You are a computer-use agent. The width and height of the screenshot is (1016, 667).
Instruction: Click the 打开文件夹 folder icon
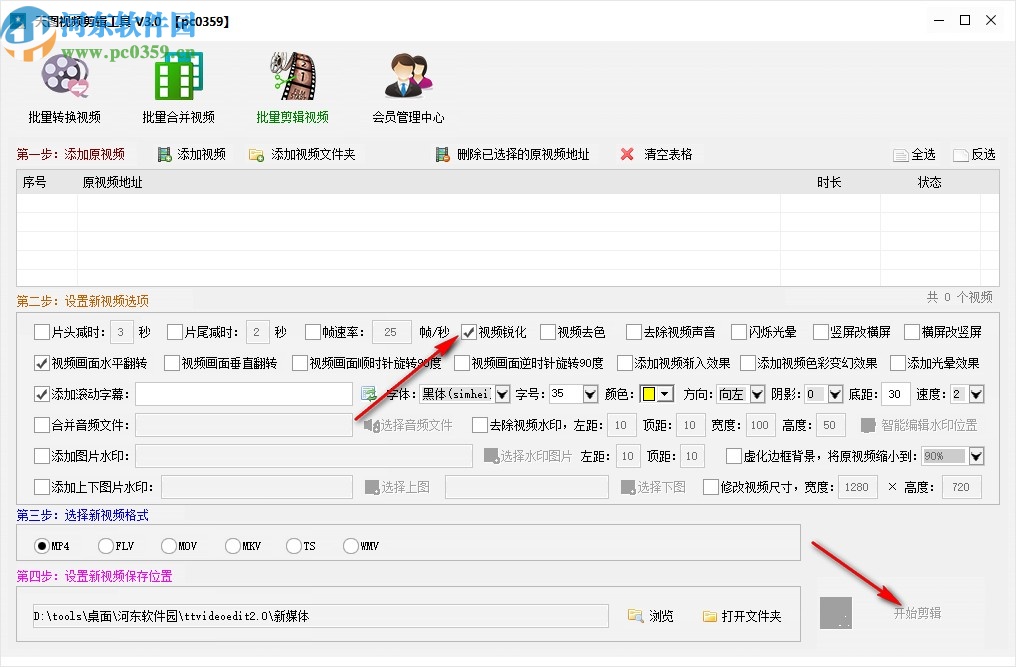[x=710, y=616]
